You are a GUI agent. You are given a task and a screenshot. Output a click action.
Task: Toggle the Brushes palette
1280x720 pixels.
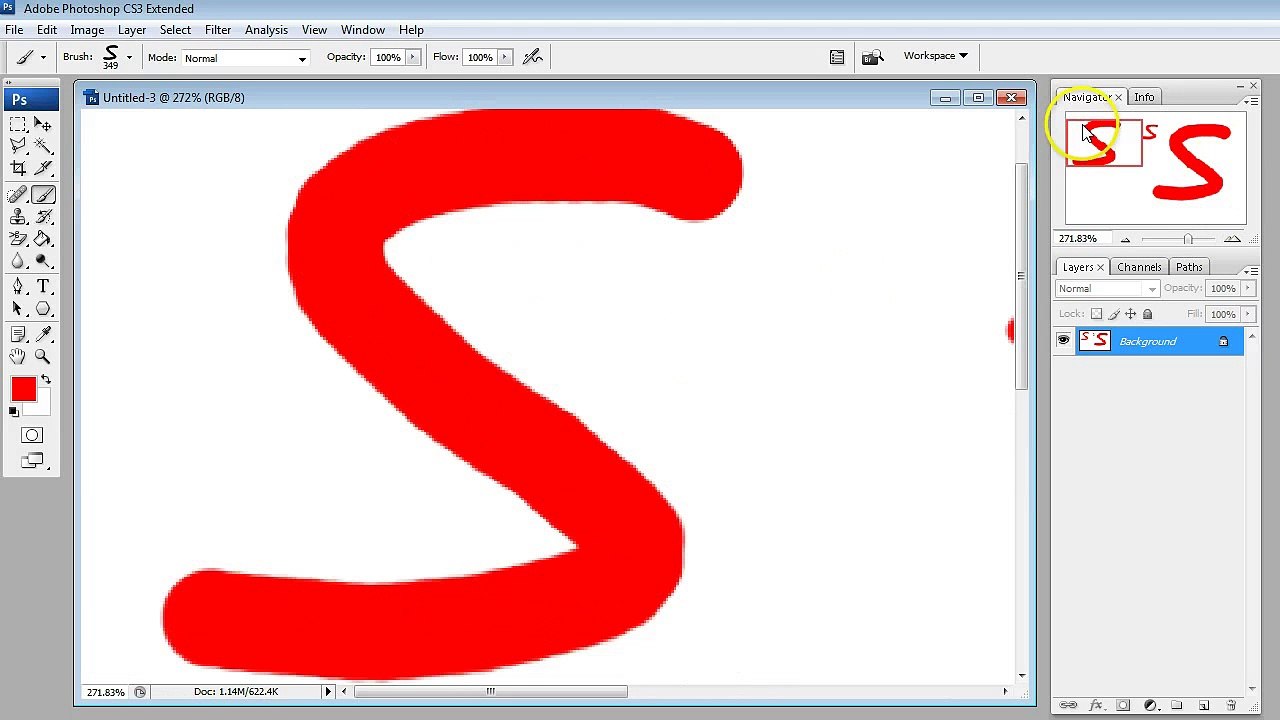837,57
